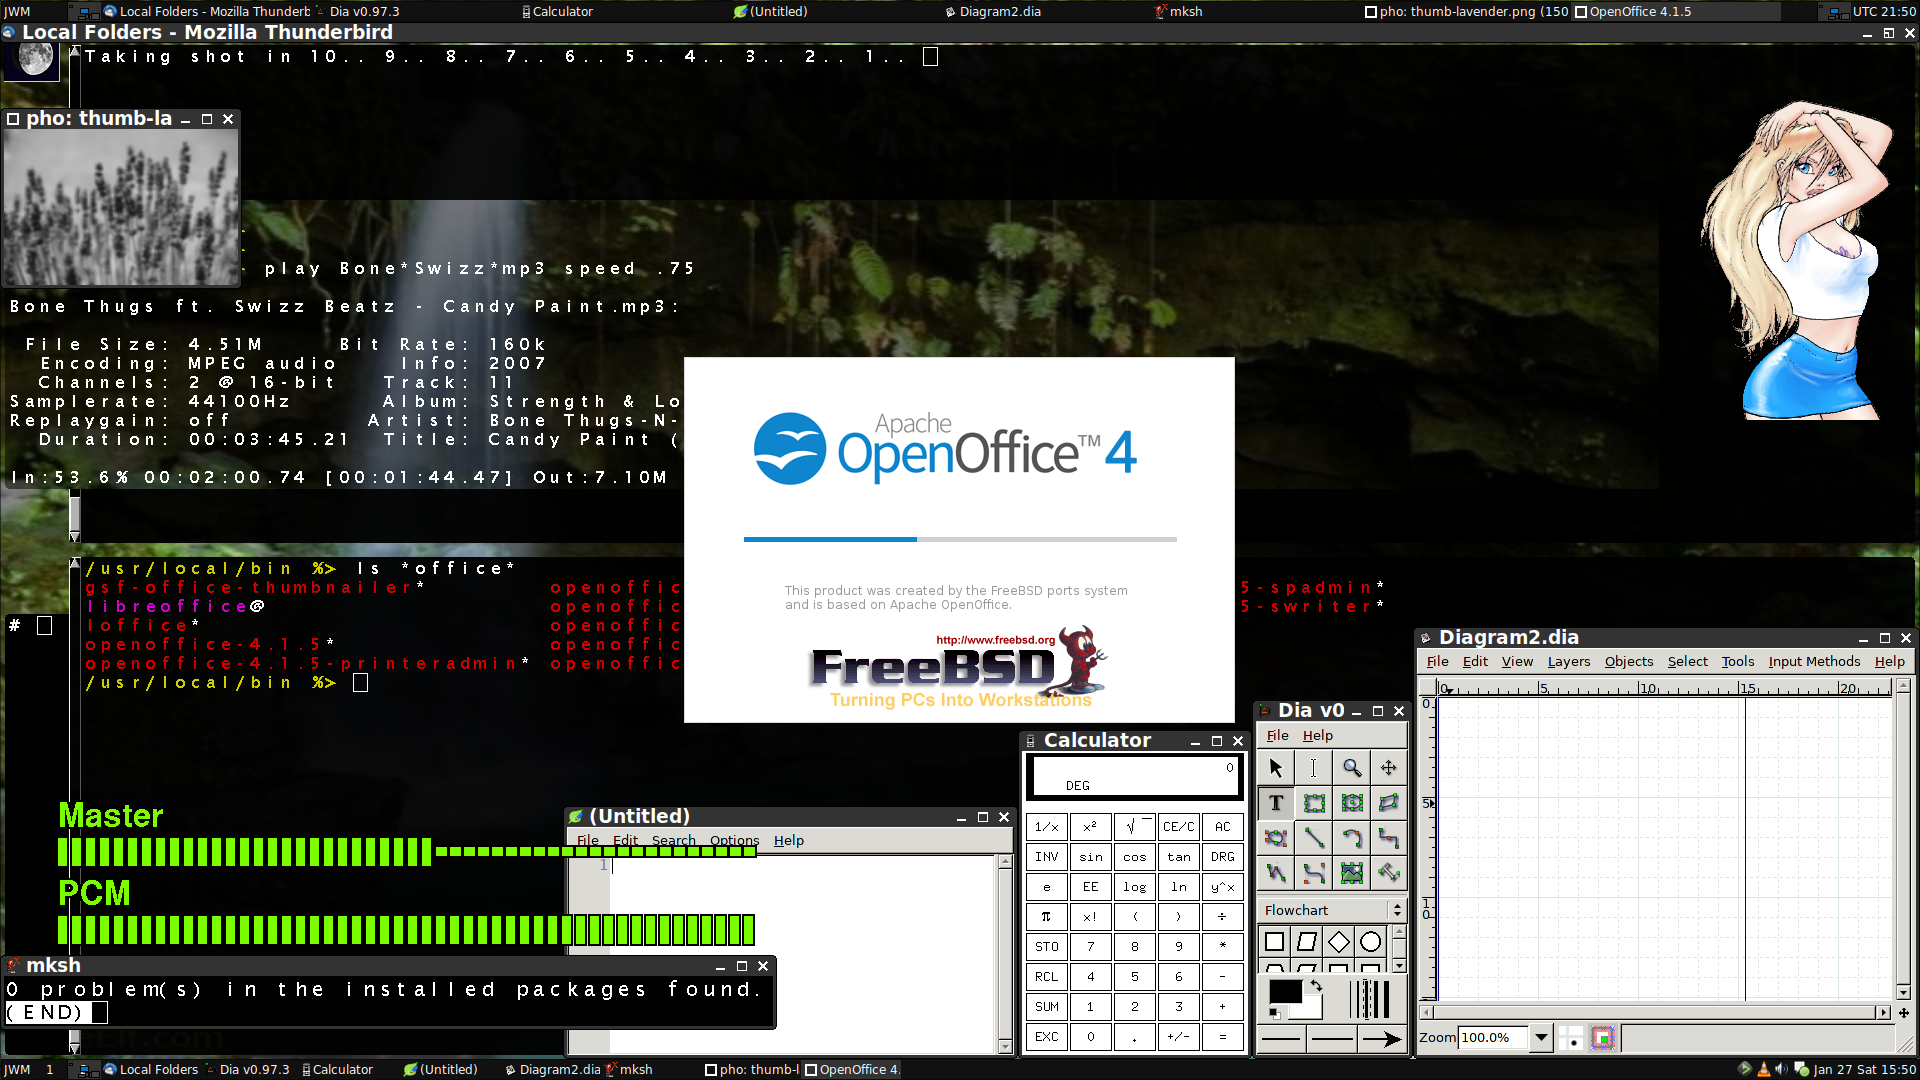
Task: Open Objects menu in Diagram2.dia window
Action: coord(1629,662)
